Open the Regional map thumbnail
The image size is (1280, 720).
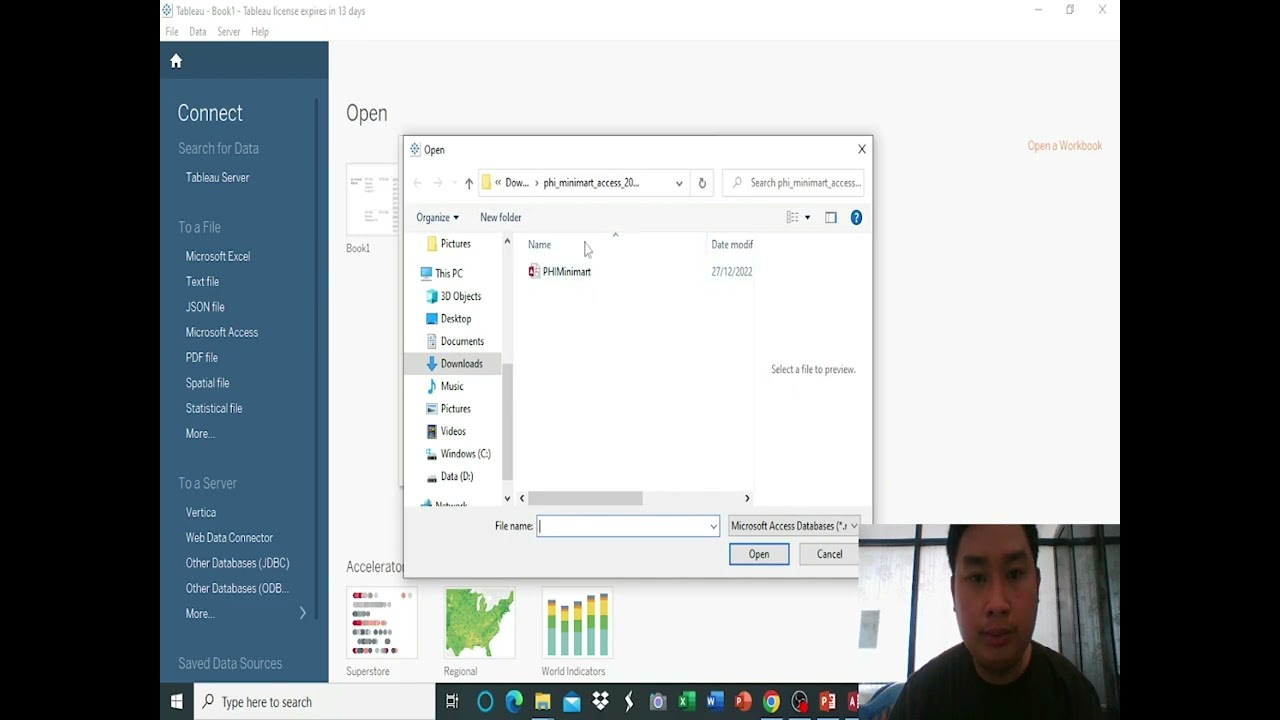(479, 623)
